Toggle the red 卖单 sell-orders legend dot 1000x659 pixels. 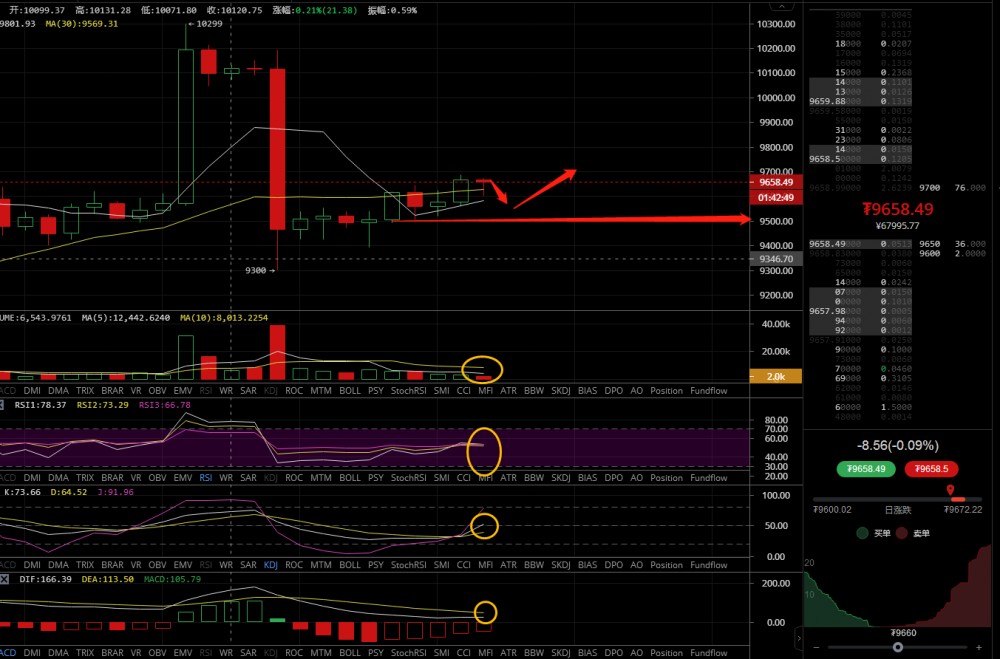pyautogui.click(x=901, y=534)
